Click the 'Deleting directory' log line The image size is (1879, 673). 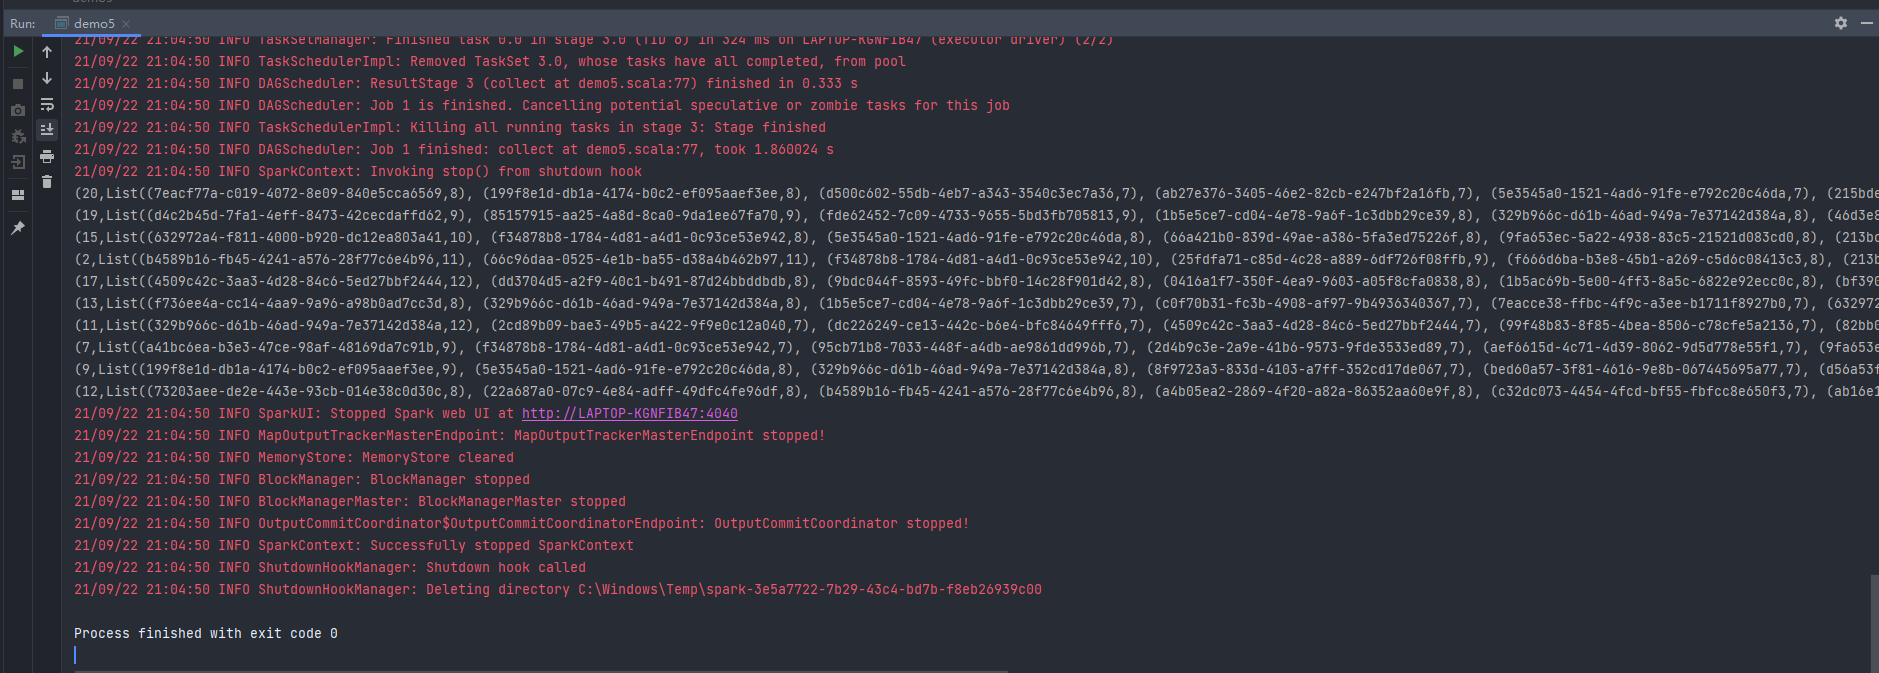(x=558, y=589)
